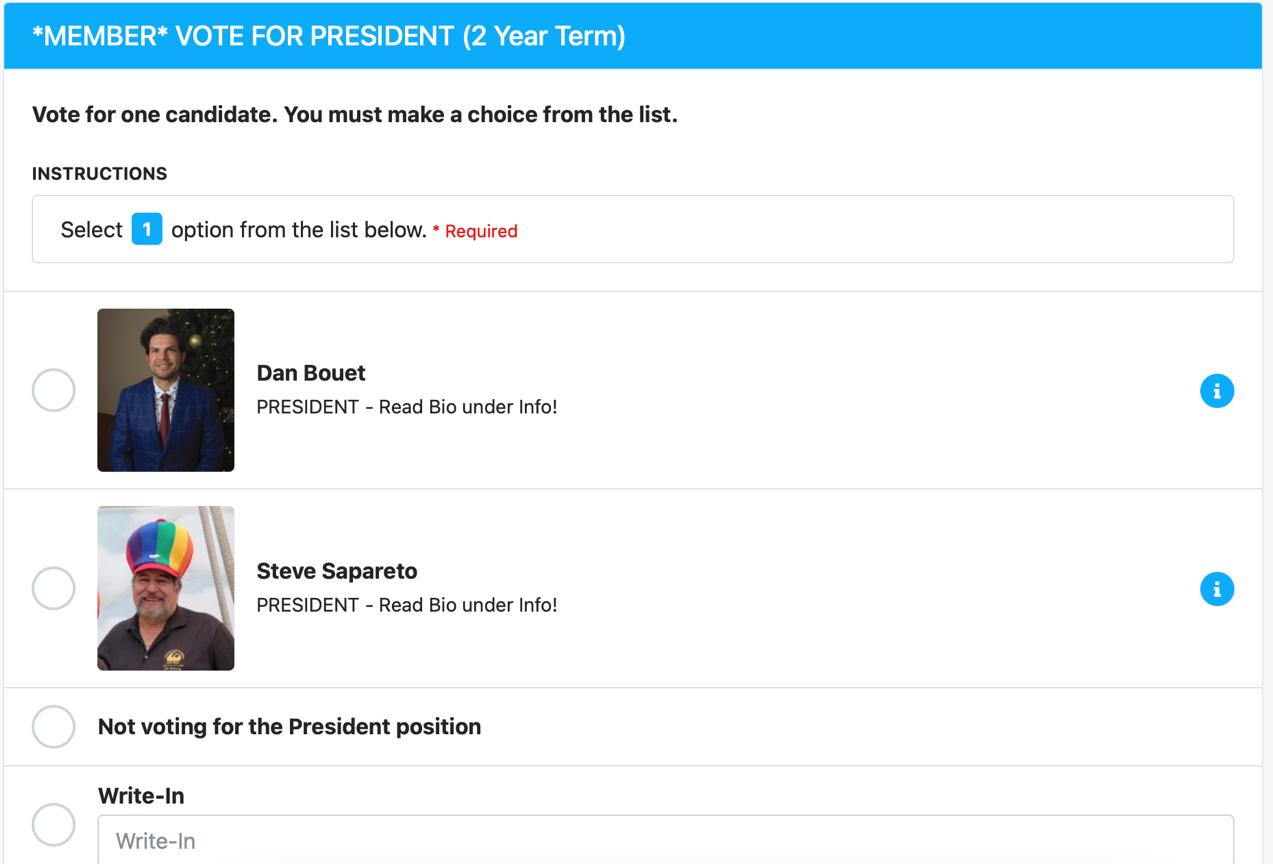This screenshot has height=864, width=1273.
Task: Open the info icon for Steve Sapareto
Action: [x=1216, y=589]
